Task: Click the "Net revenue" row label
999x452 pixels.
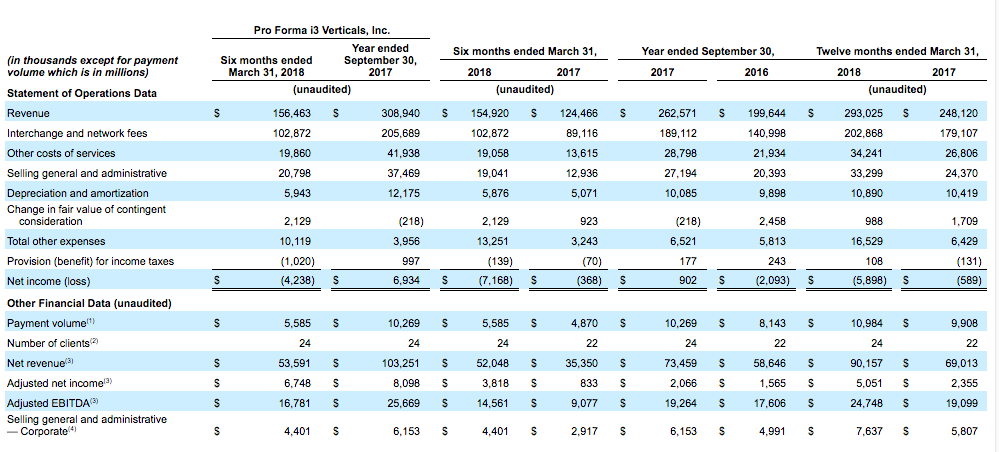Action: 40,363
